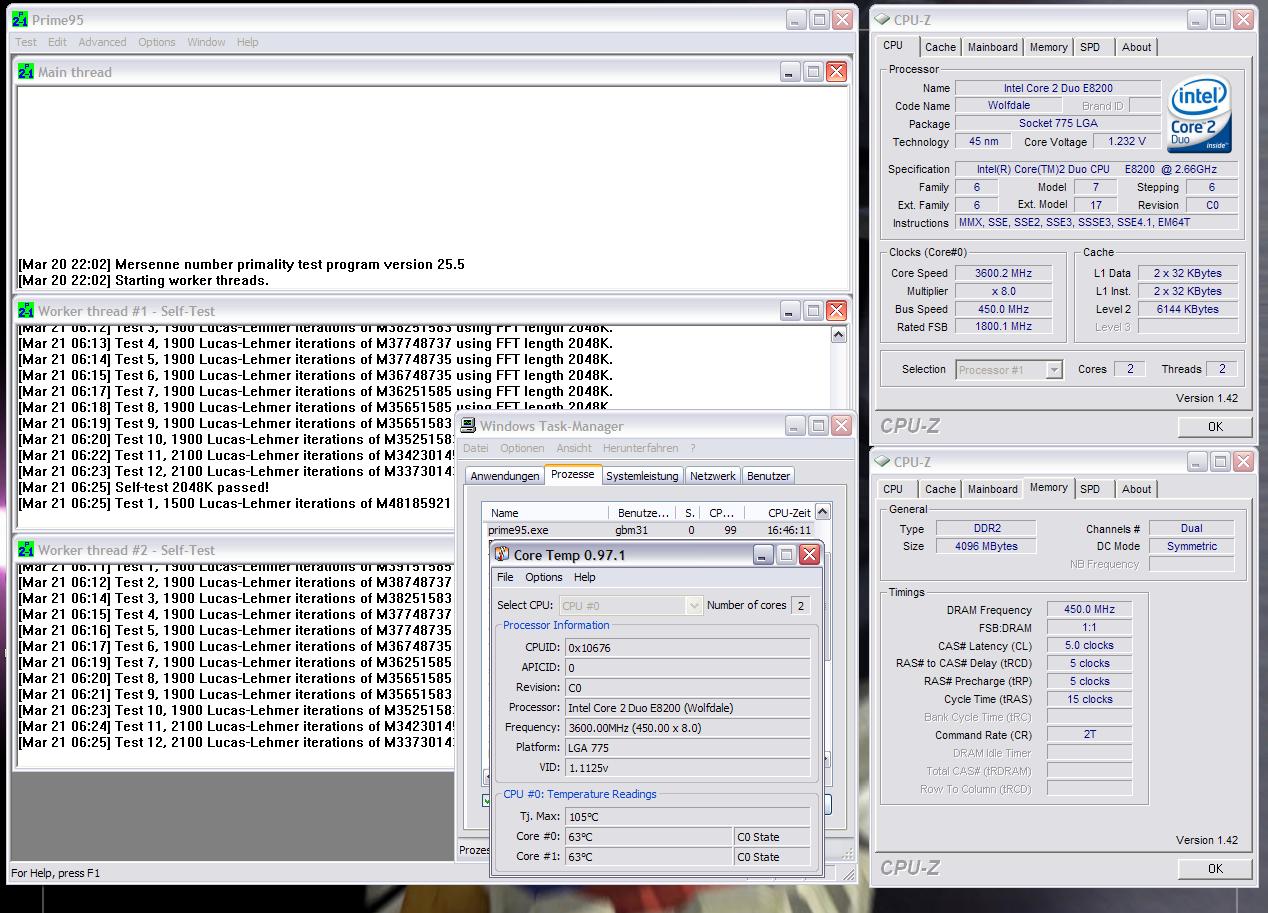Open the Ansicht menu in Task-Manager
This screenshot has height=913, width=1268.
point(574,448)
